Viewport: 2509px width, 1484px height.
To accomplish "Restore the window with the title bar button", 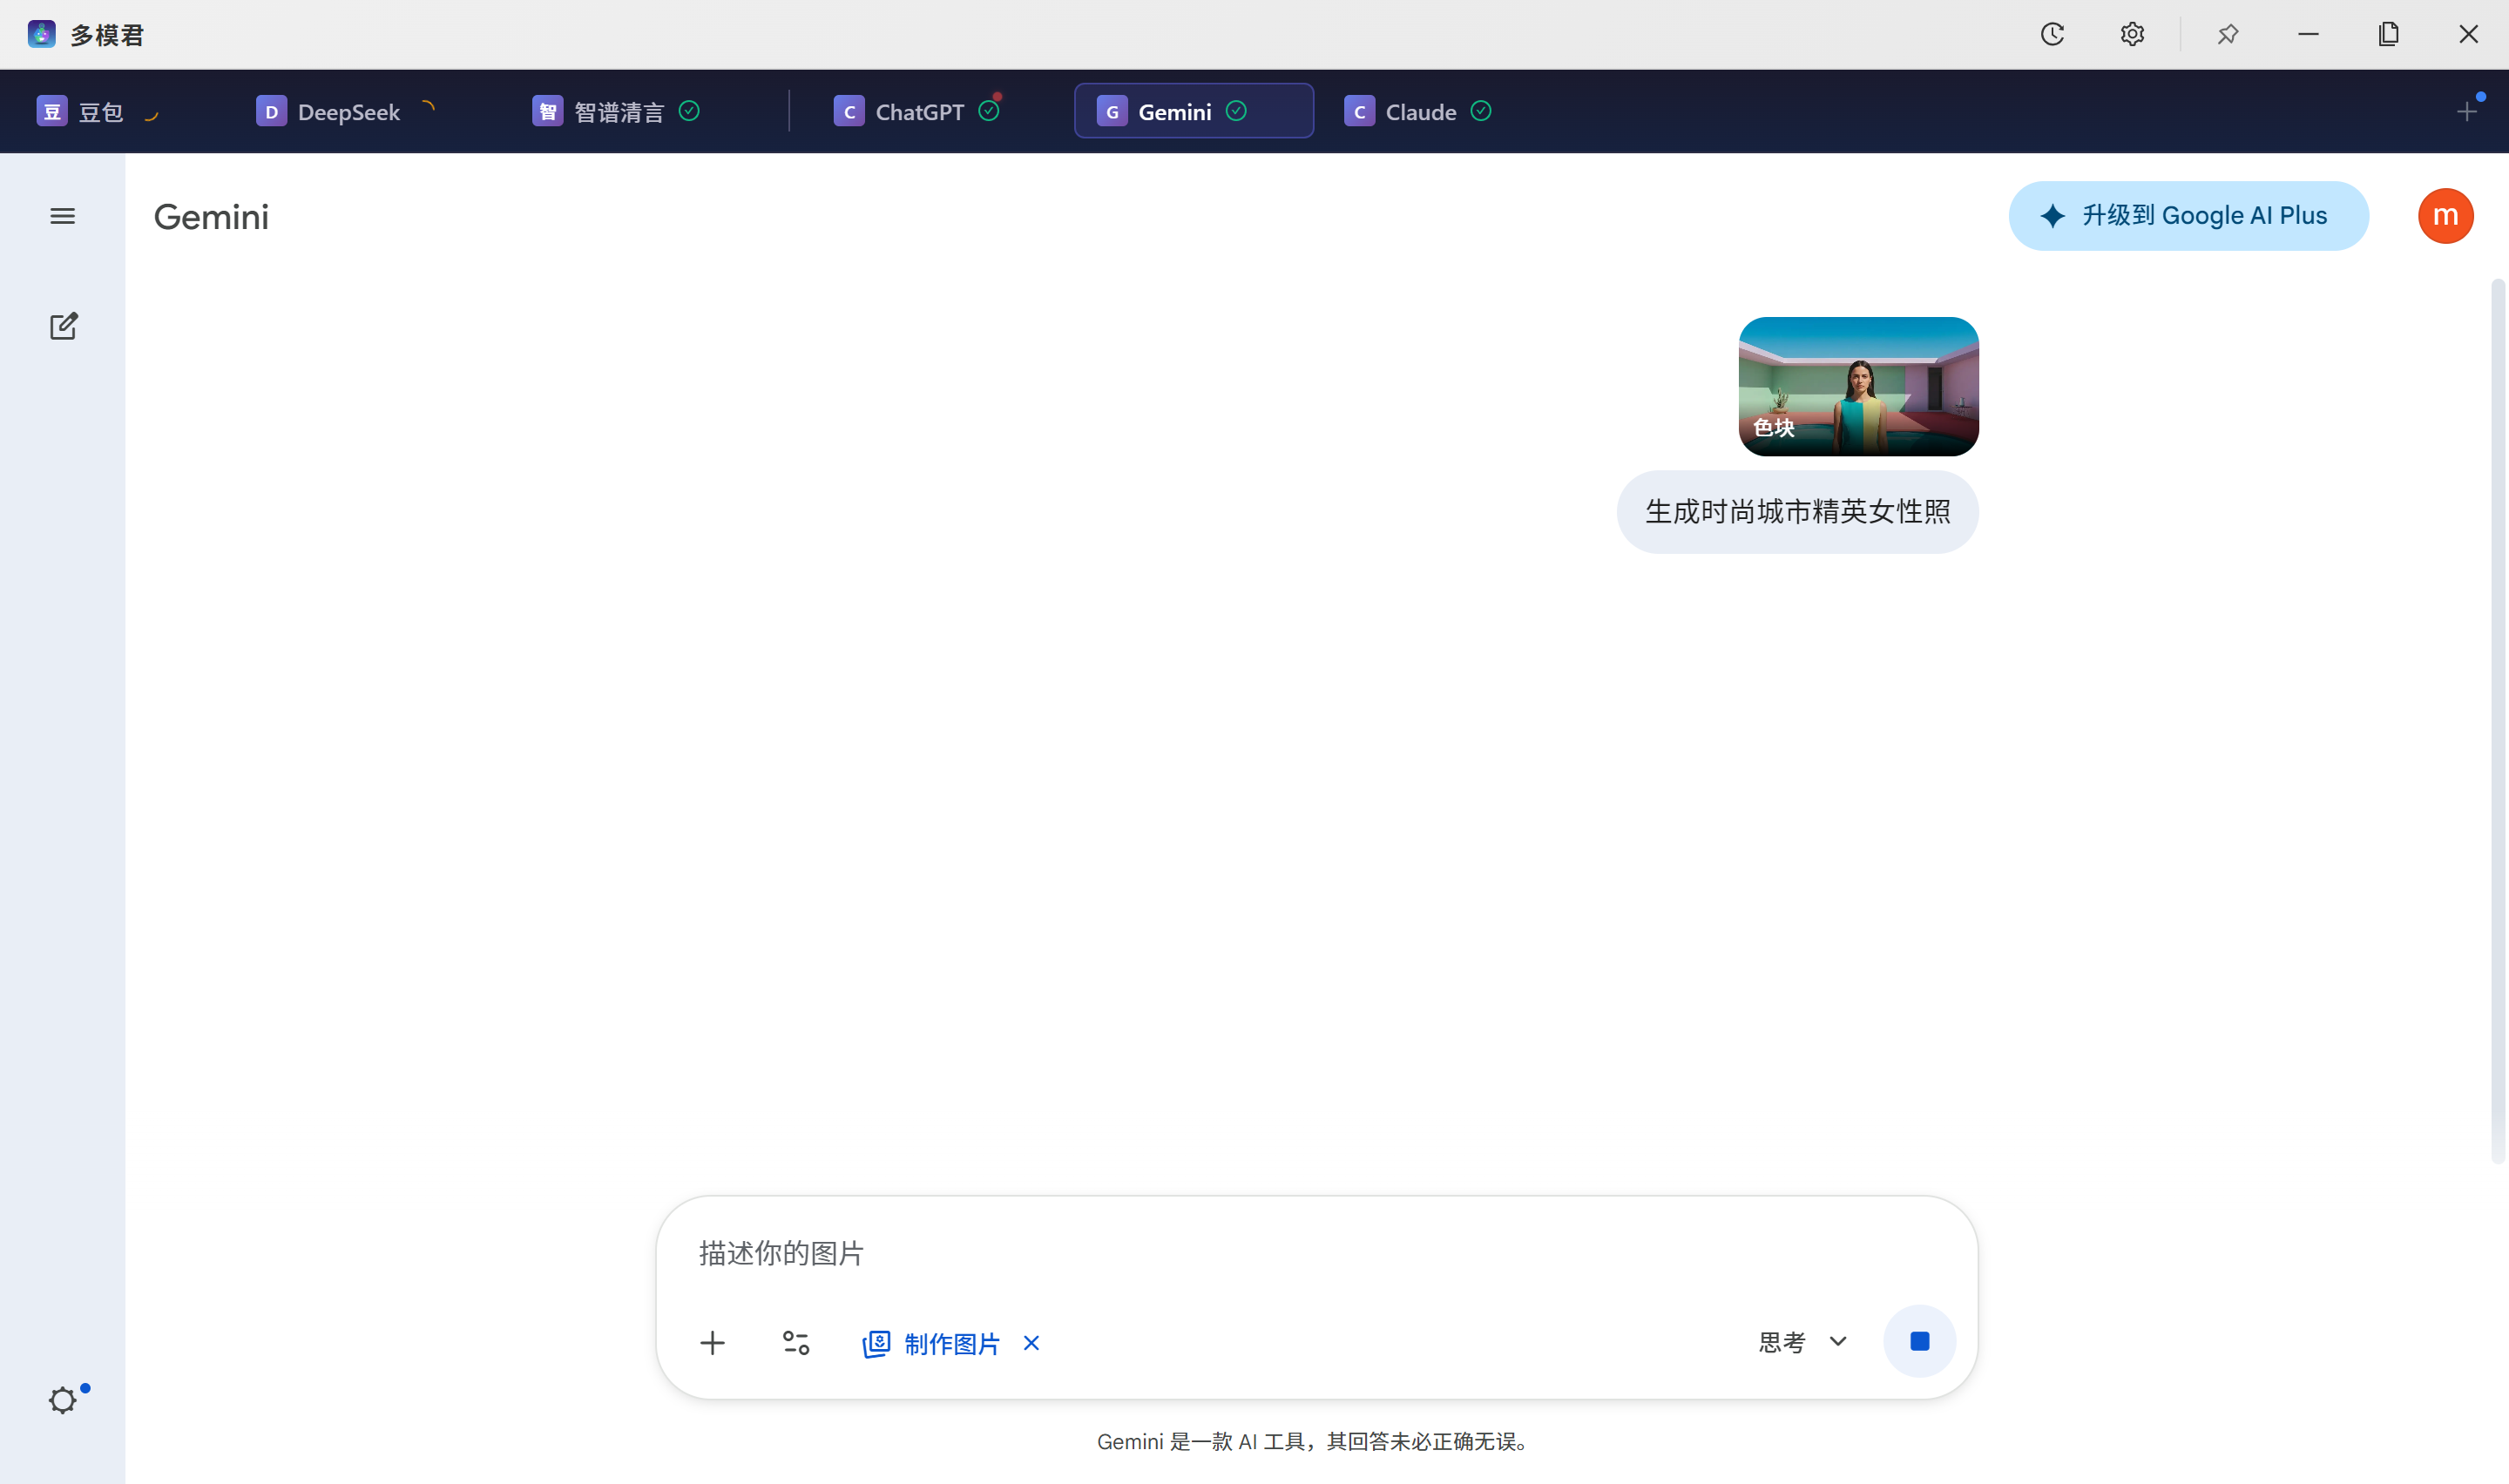I will pos(2388,34).
